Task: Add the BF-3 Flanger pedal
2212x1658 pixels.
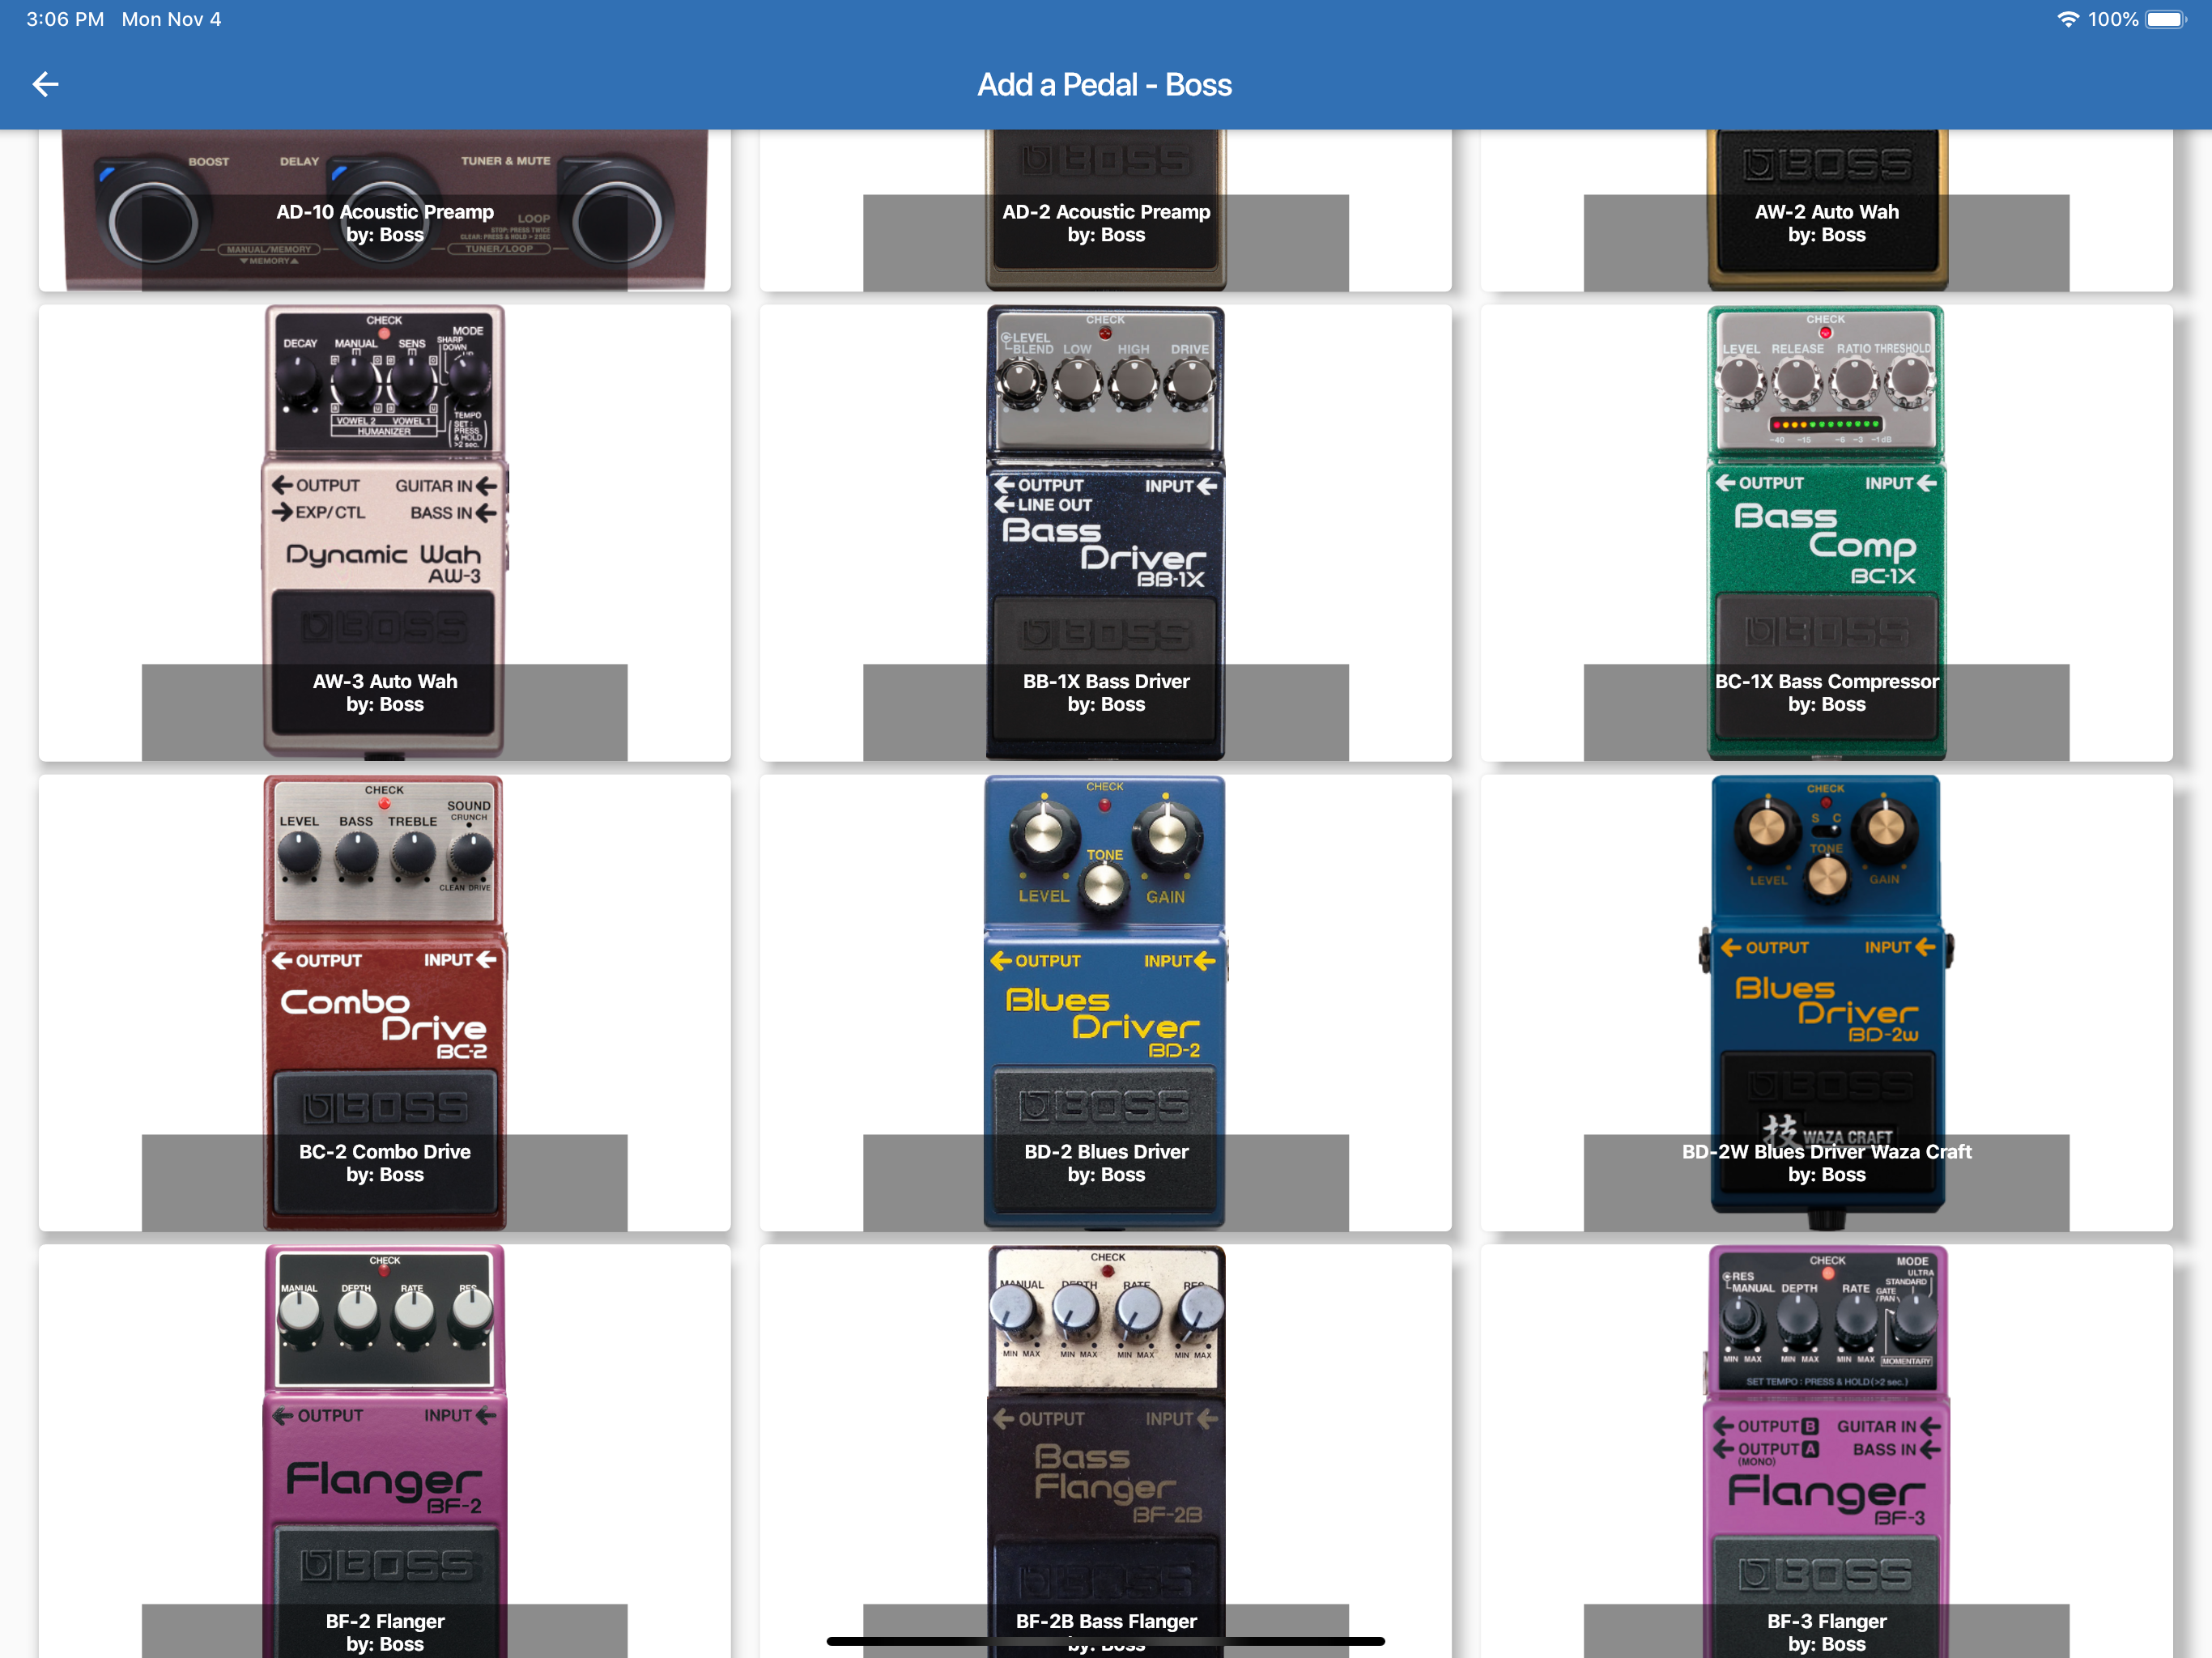Action: (x=1826, y=1451)
